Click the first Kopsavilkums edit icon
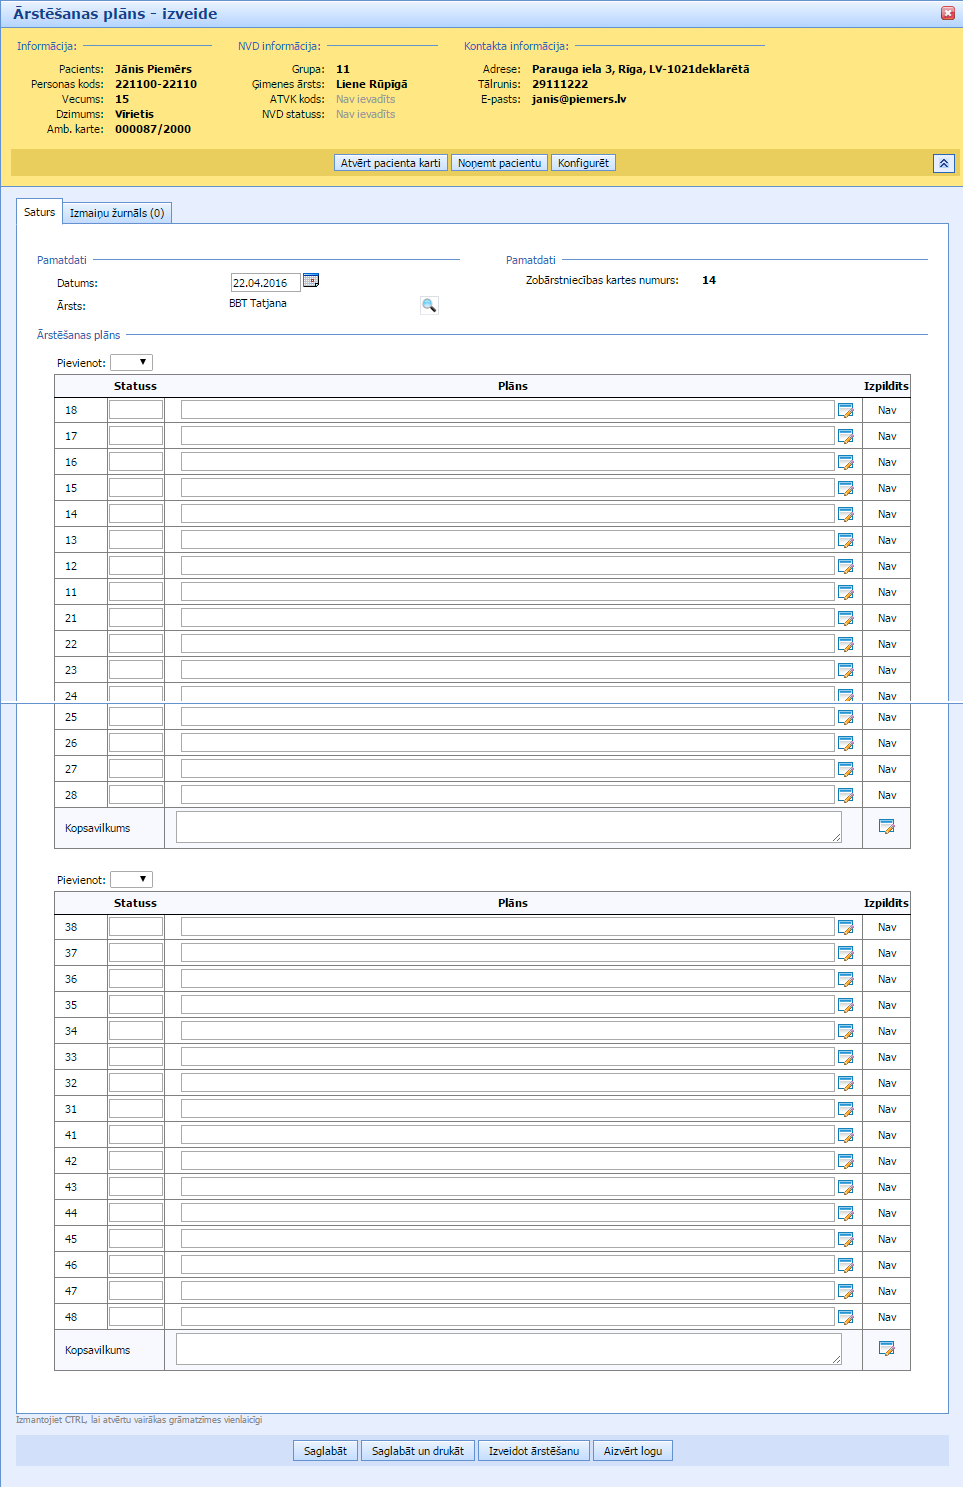 click(x=886, y=827)
